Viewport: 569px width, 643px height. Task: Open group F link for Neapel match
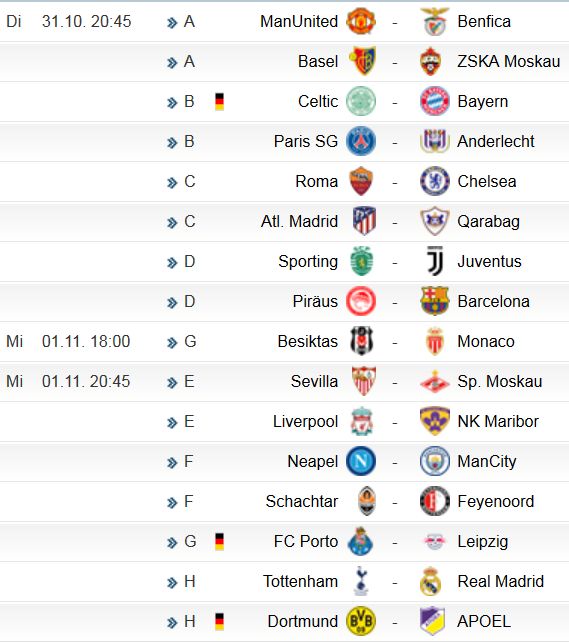(x=189, y=461)
